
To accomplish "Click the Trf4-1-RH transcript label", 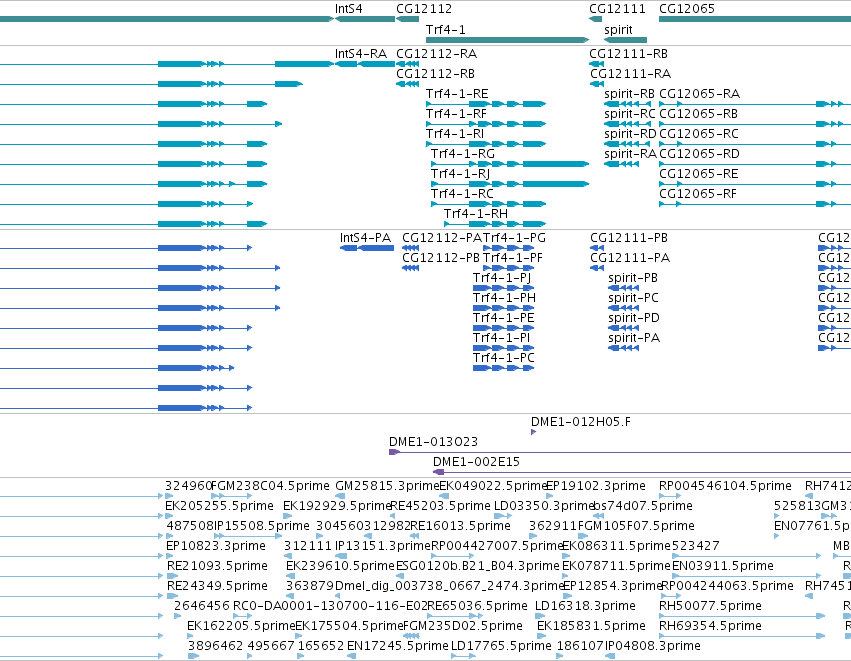I will 476,214.
